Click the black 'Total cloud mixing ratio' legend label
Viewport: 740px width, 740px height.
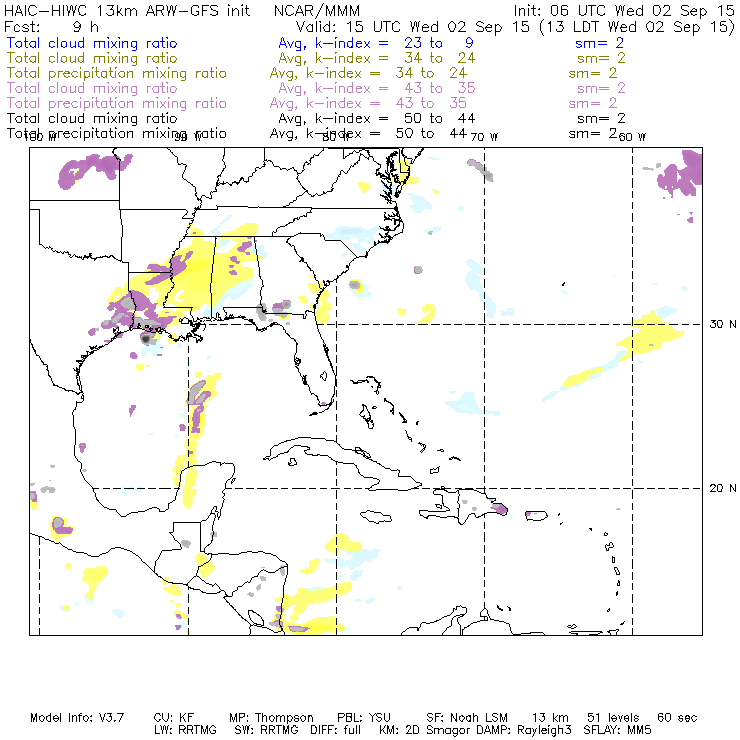click(92, 118)
